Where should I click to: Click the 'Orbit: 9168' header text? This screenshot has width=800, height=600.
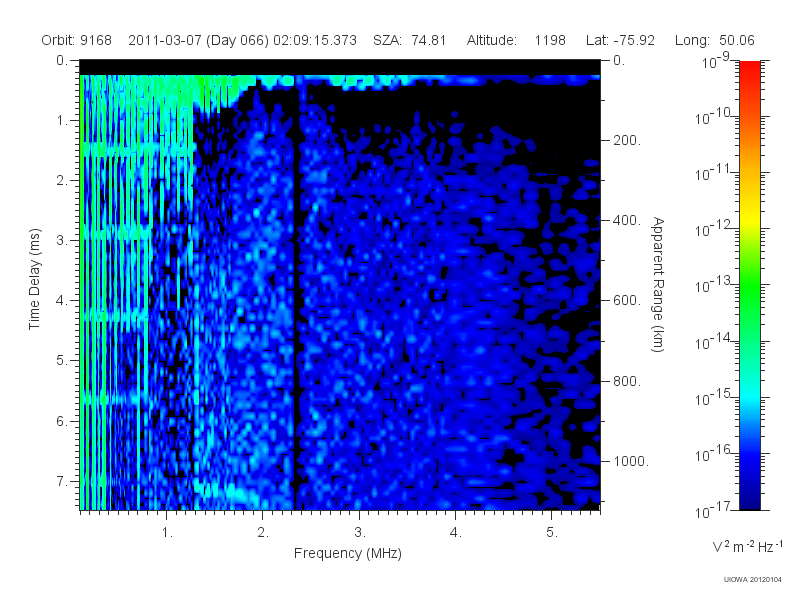click(77, 40)
